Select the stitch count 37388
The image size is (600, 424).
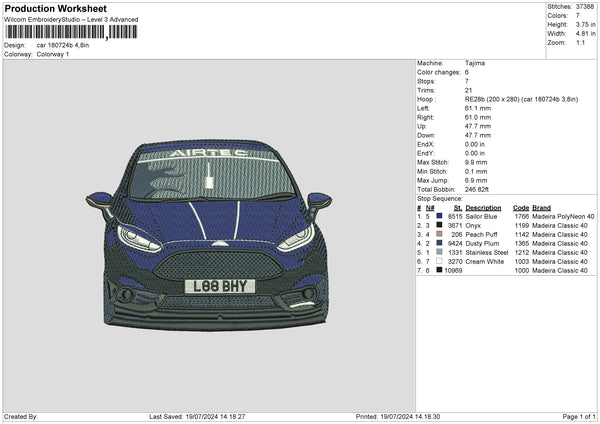585,7
